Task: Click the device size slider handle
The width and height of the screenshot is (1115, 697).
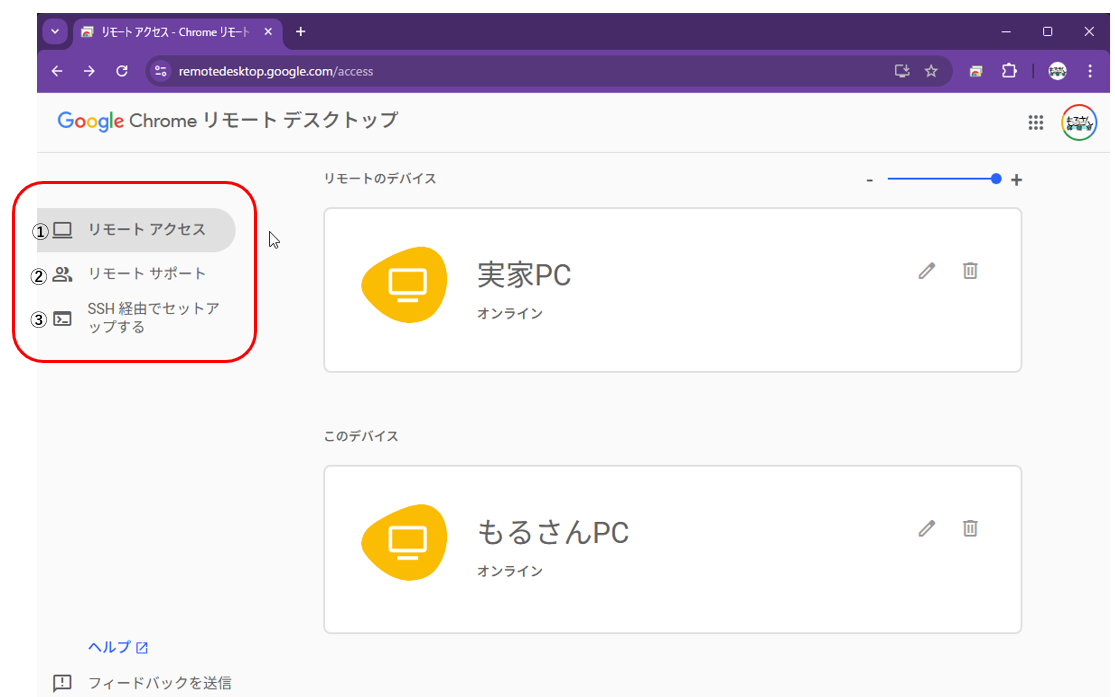Action: [996, 179]
